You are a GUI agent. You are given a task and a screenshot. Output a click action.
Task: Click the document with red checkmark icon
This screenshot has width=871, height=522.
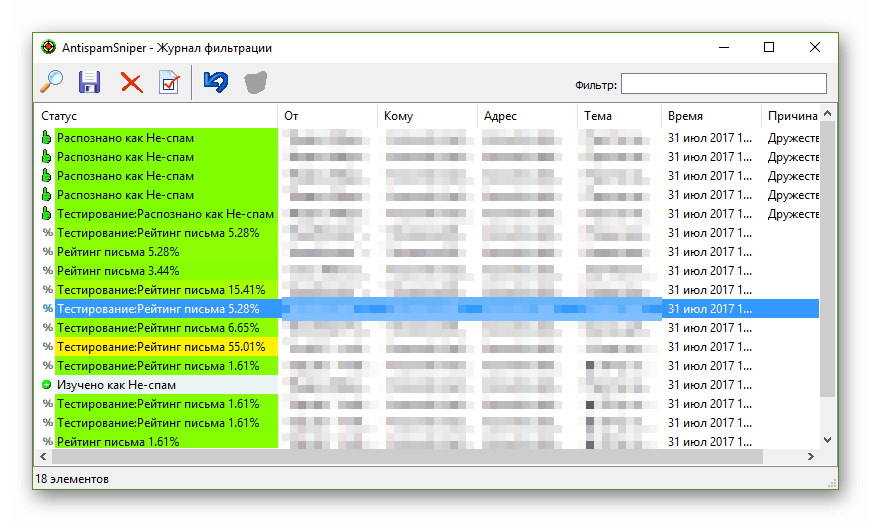(169, 83)
